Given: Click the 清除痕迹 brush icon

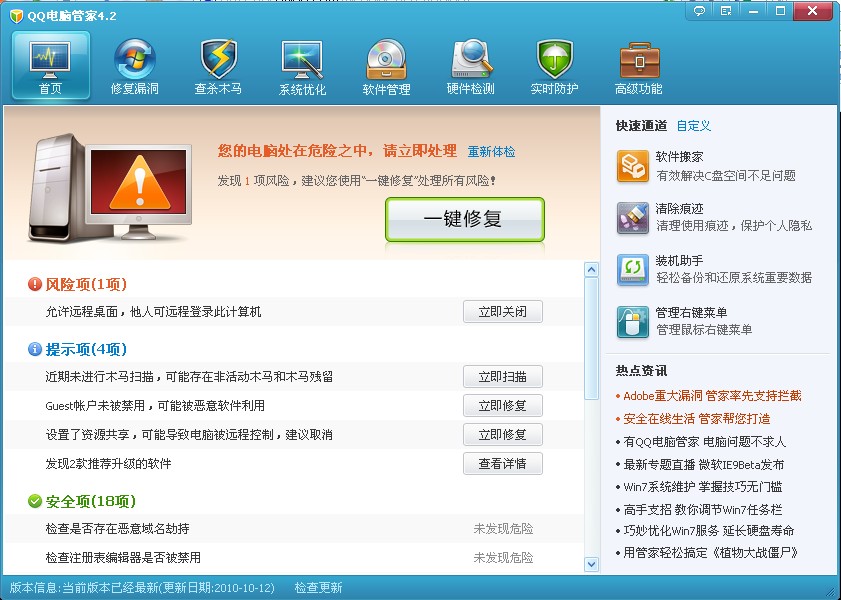Looking at the screenshot, I should point(633,218).
